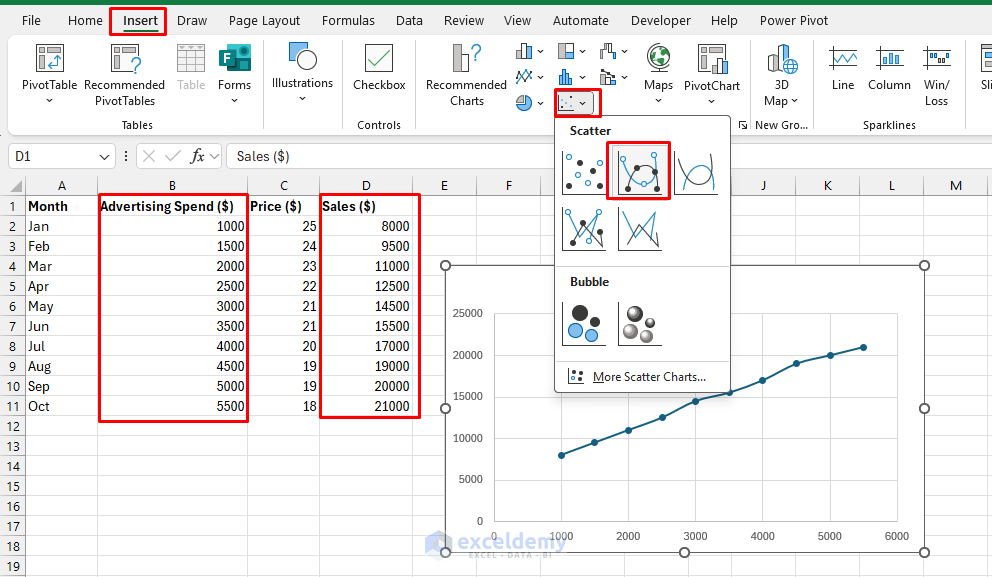Viewport: 992px width, 577px height.
Task: Select Scatter with Smooth Lines and Markers
Action: pos(638,170)
